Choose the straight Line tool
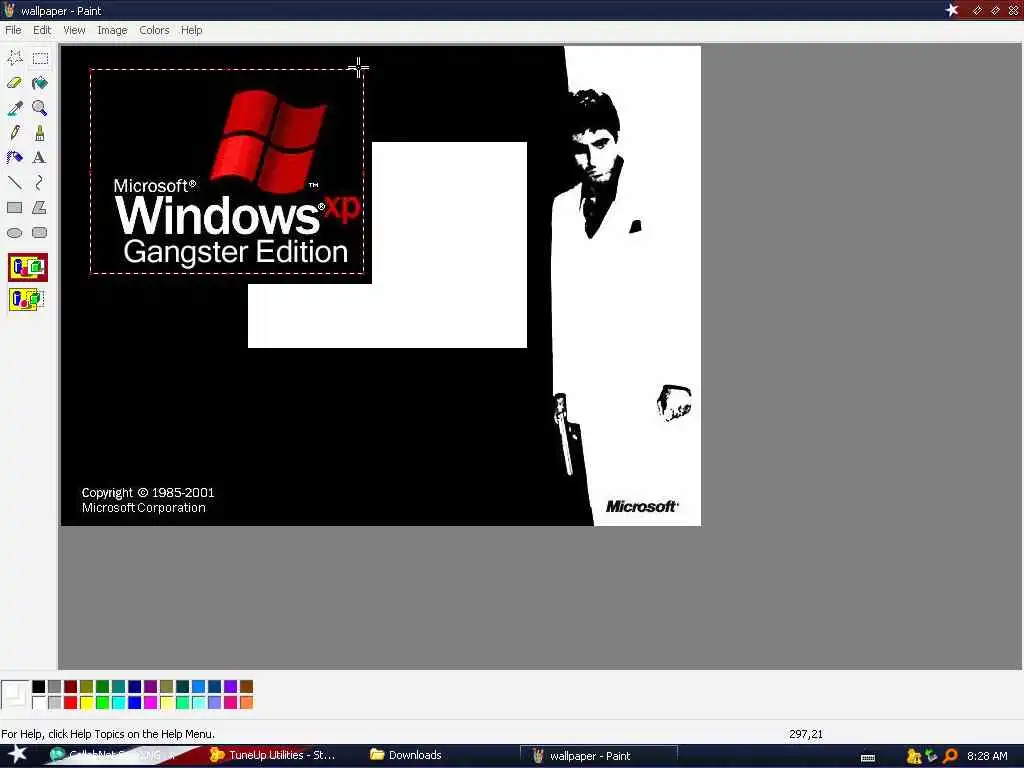The image size is (1024, 768). pos(14,182)
